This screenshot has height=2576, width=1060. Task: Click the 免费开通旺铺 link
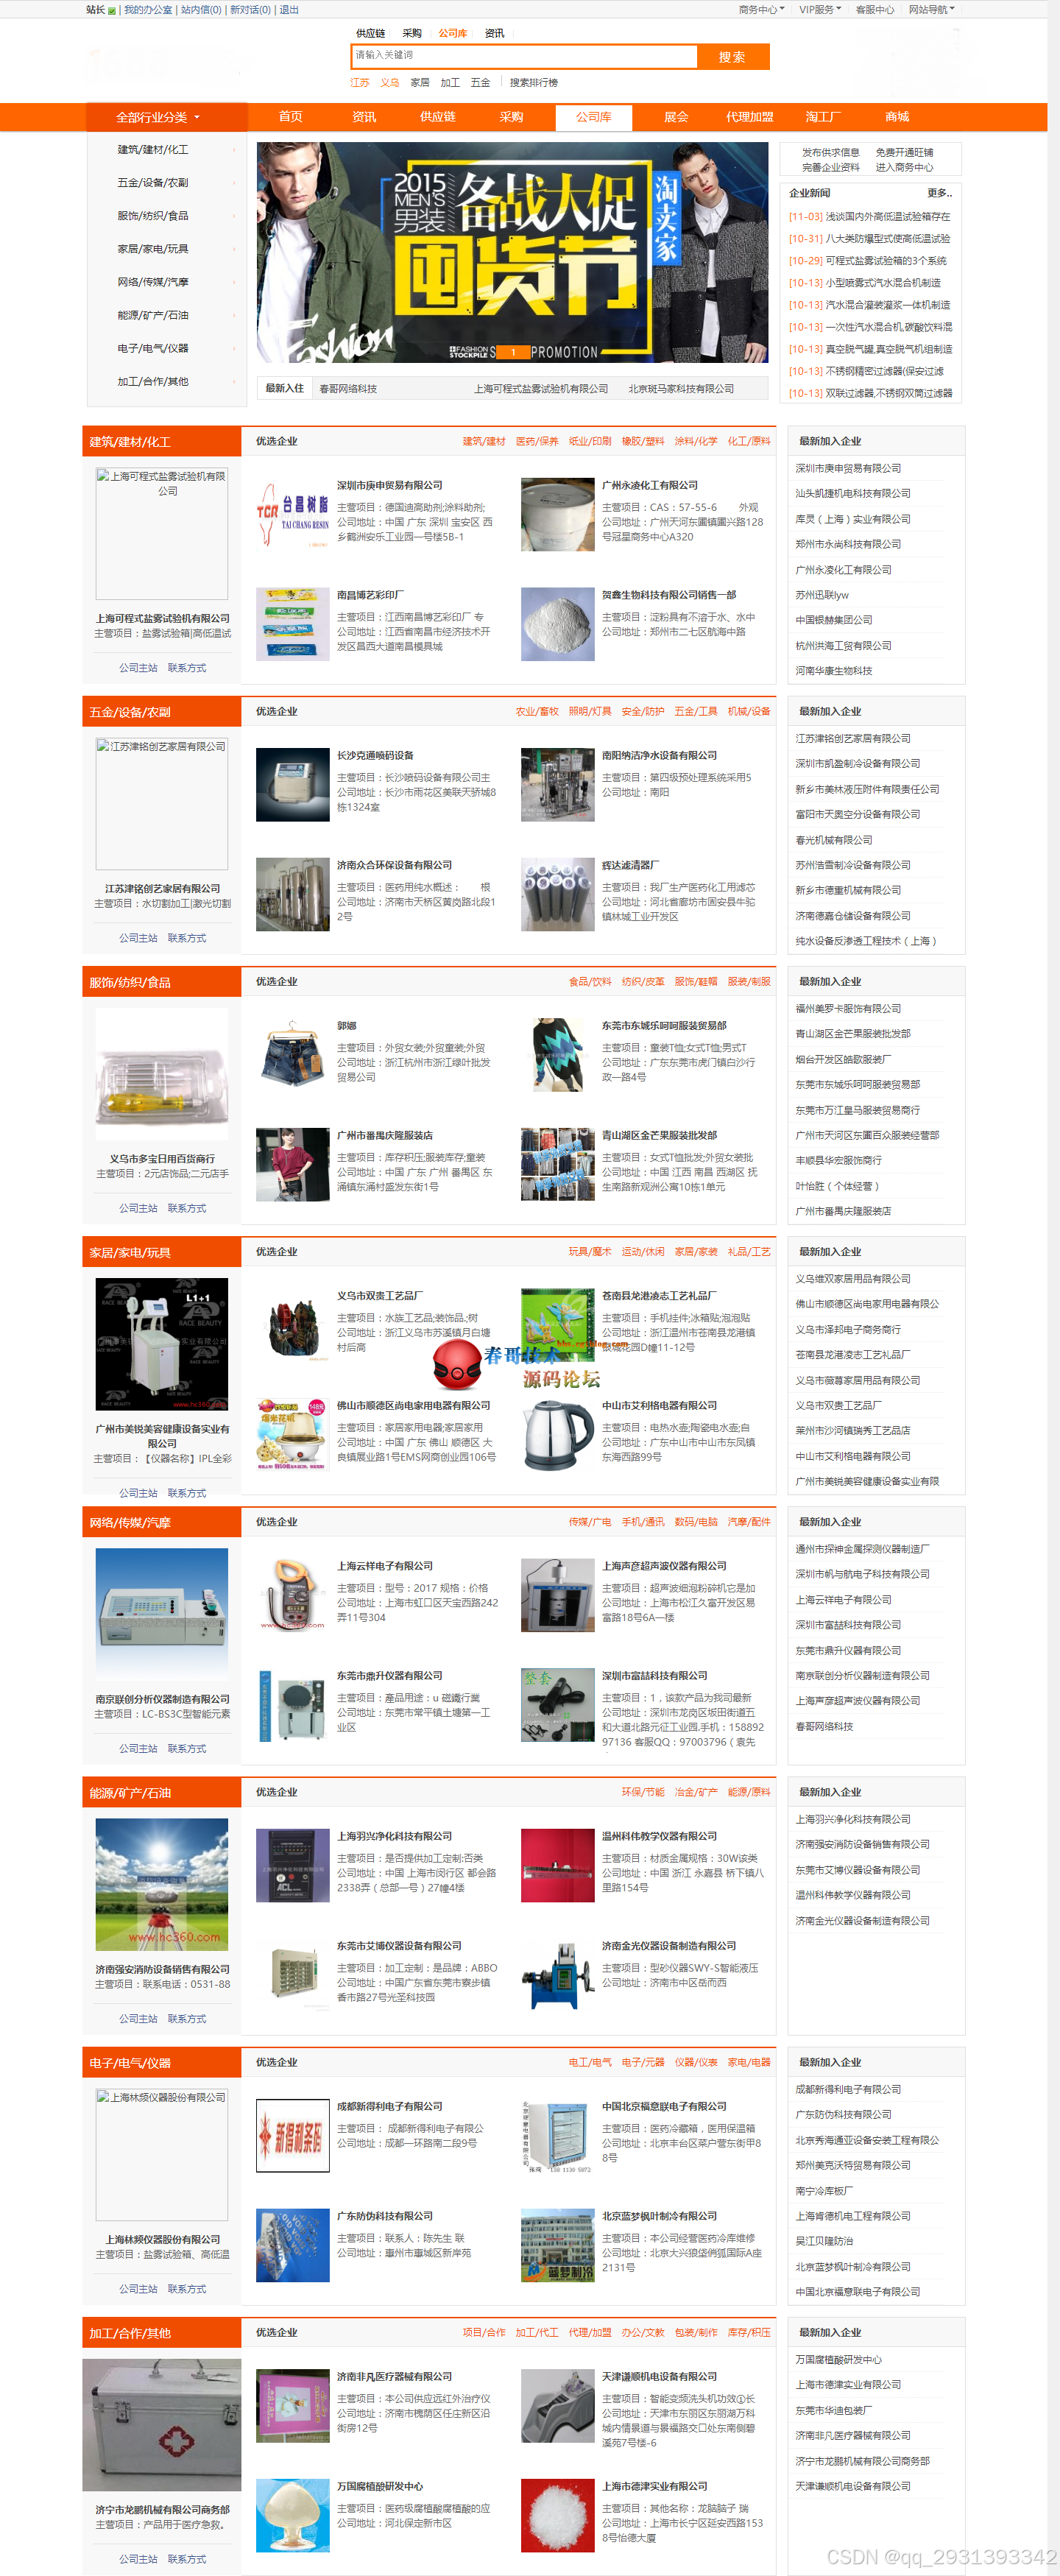904,153
